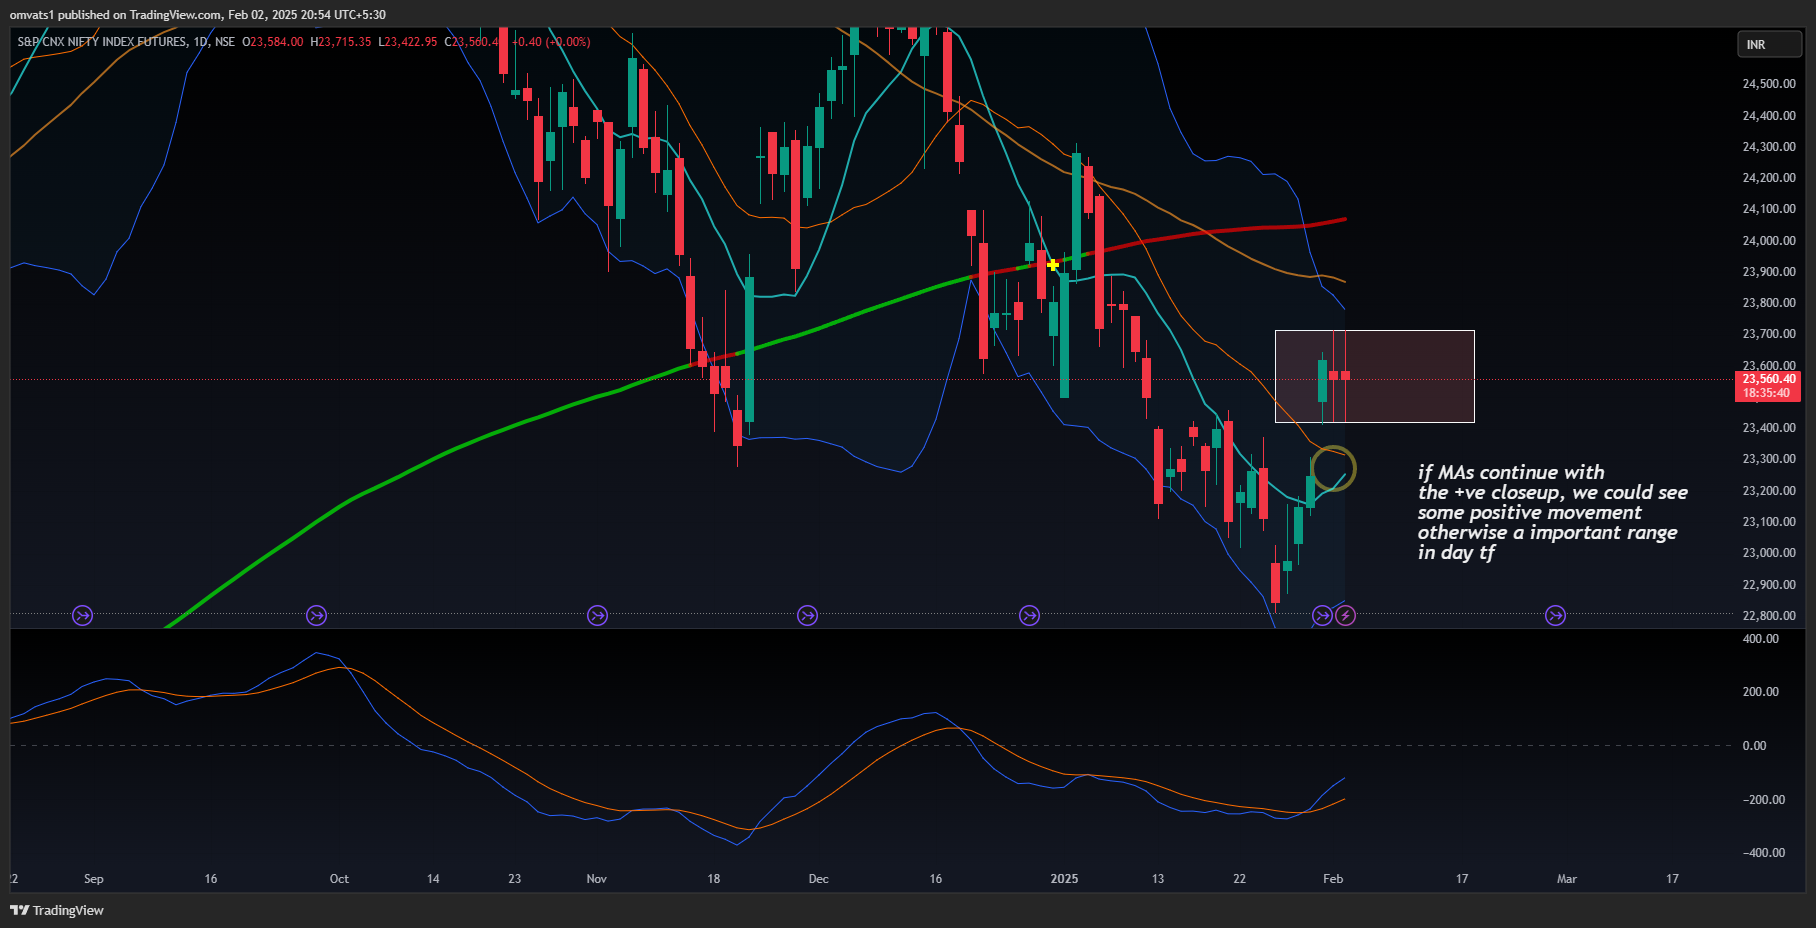
Task: Click the current price label 23,560.40
Action: point(1768,379)
